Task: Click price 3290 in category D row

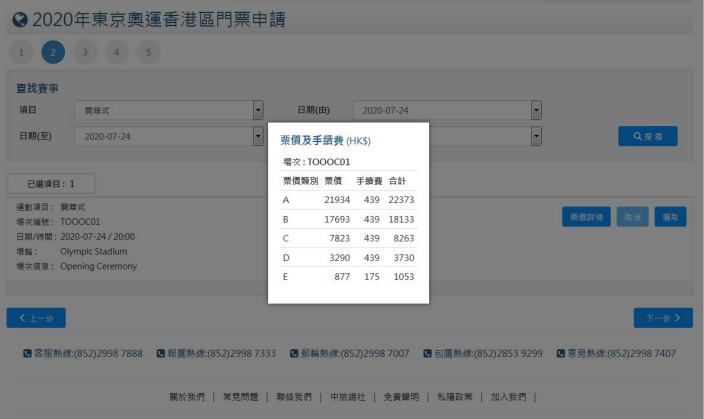Action: click(339, 258)
